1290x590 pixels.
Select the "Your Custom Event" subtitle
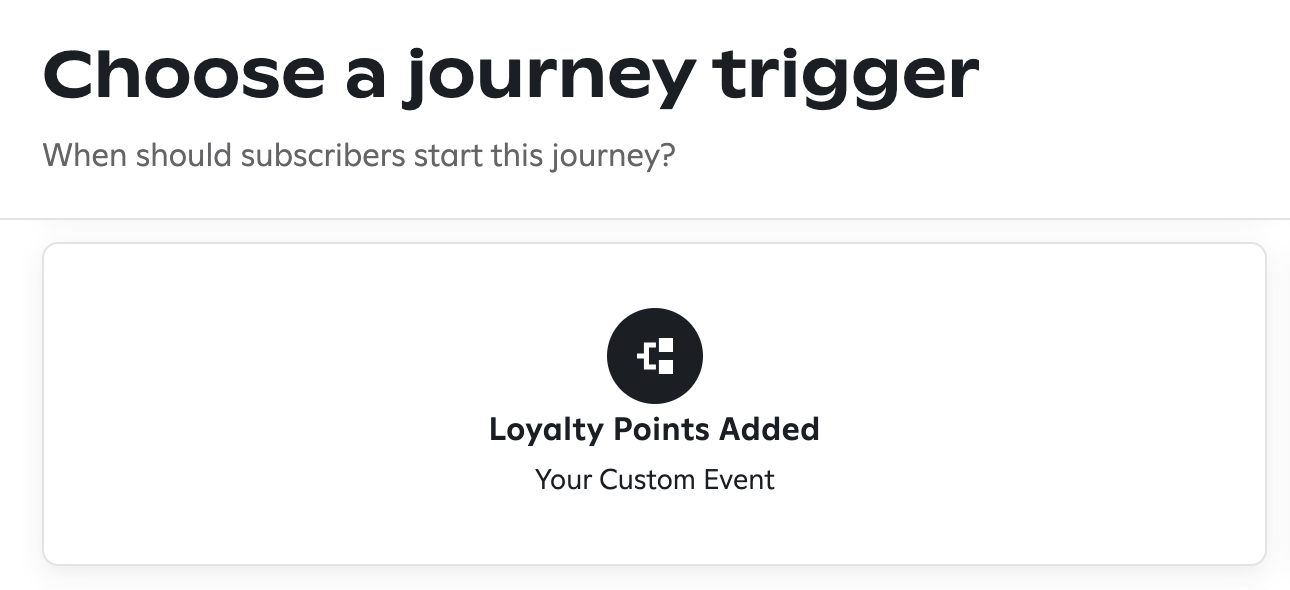coord(655,480)
